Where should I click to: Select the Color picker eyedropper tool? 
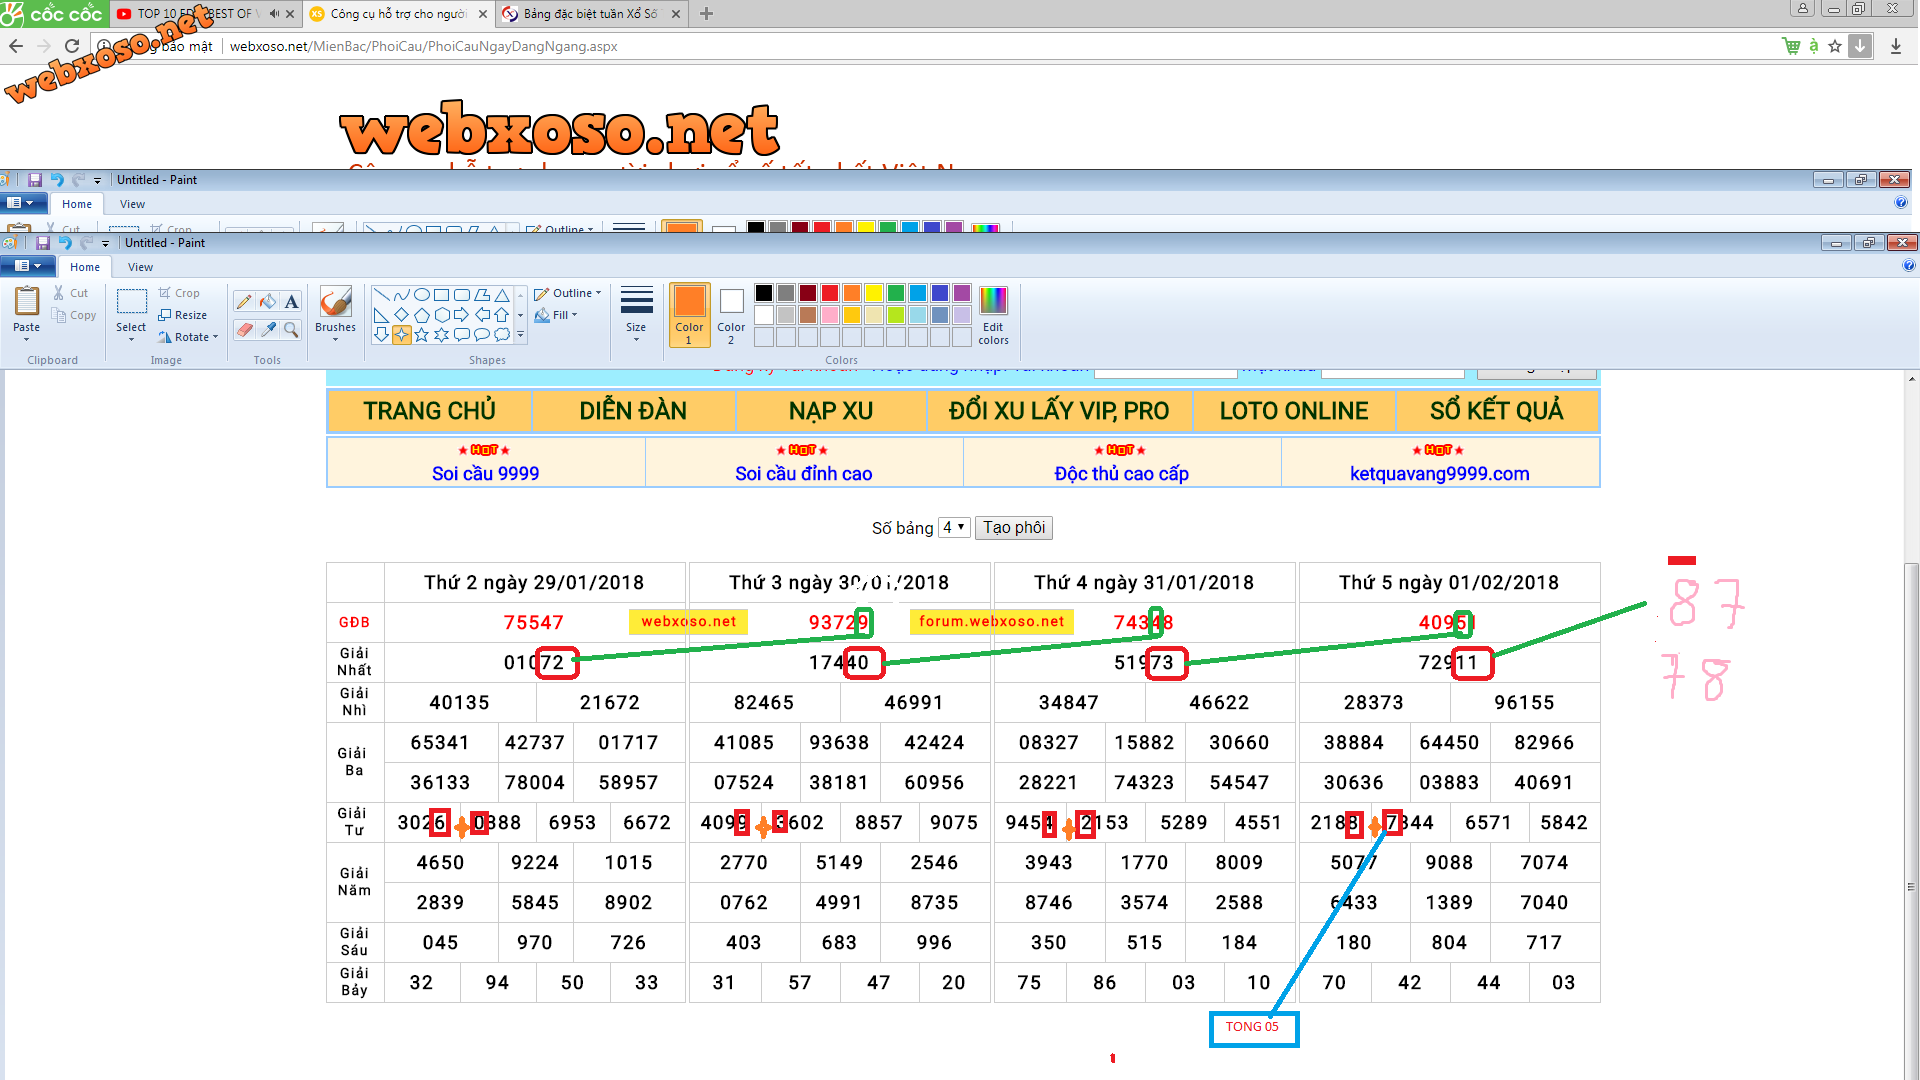268,328
